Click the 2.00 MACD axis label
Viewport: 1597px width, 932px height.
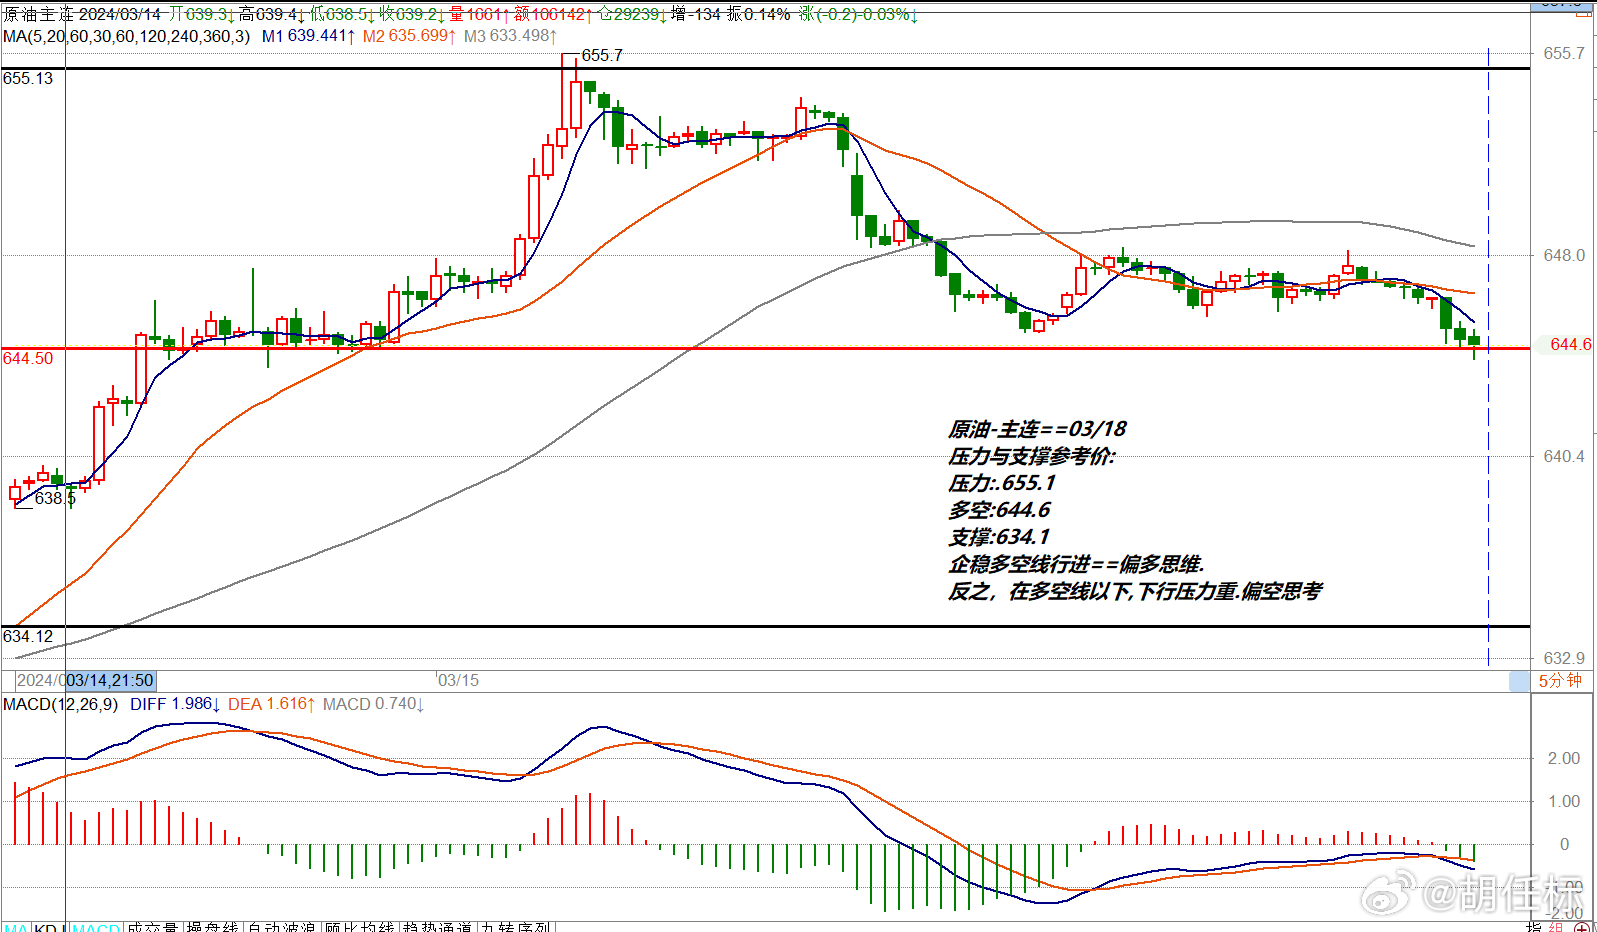pos(1564,758)
